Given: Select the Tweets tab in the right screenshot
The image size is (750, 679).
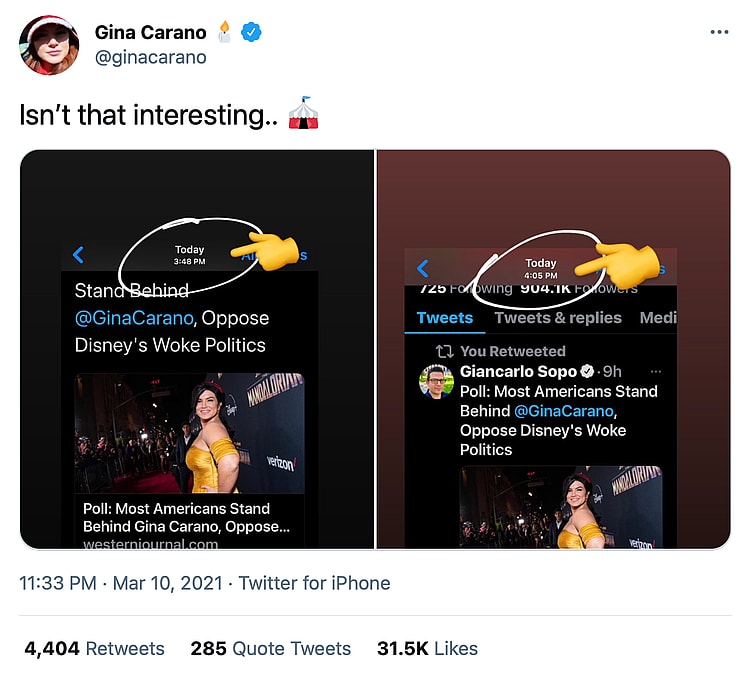Looking at the screenshot, I should pyautogui.click(x=444, y=318).
